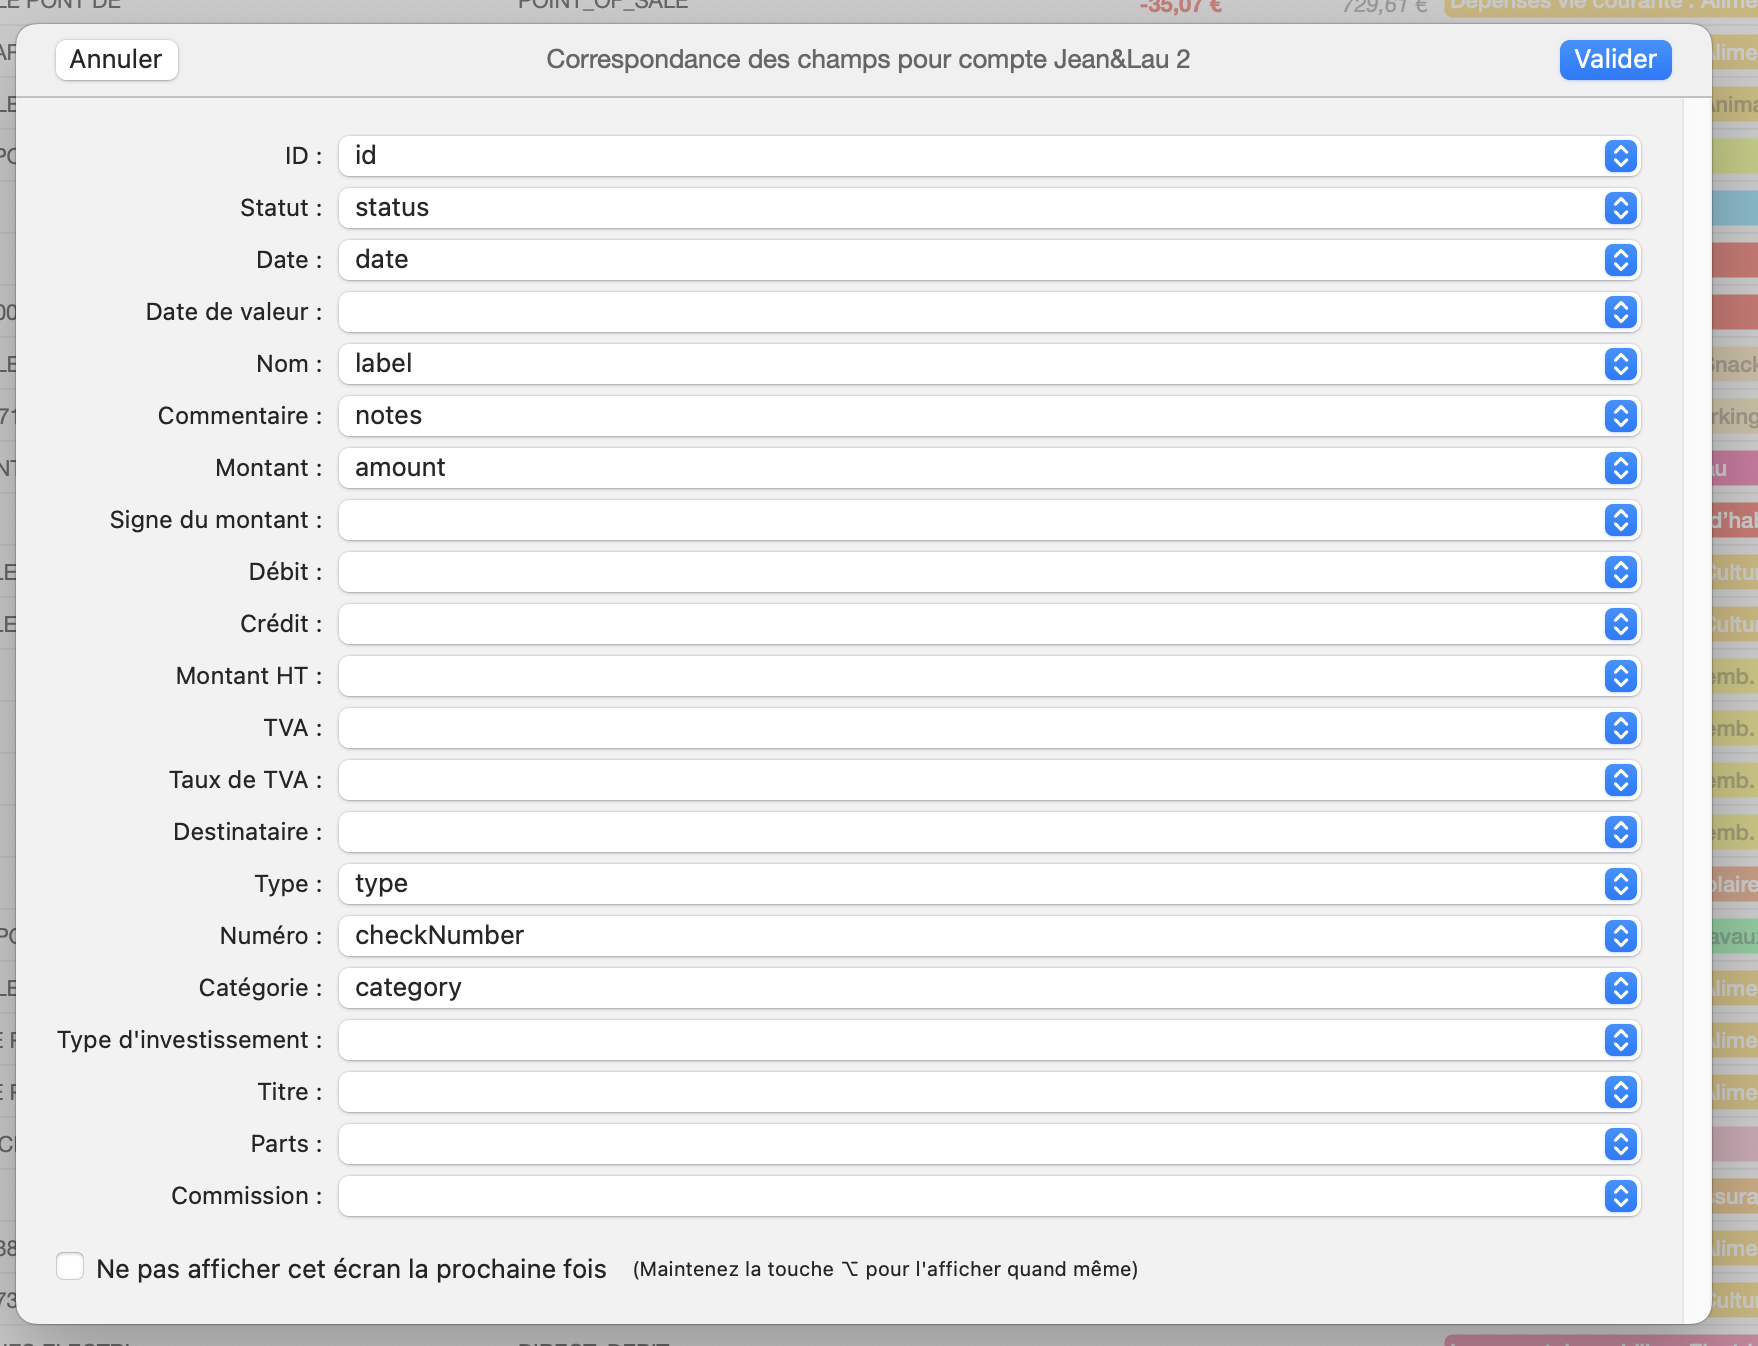Enable 'Ne pas afficher cet écran' checkbox
The width and height of the screenshot is (1758, 1346).
point(70,1267)
